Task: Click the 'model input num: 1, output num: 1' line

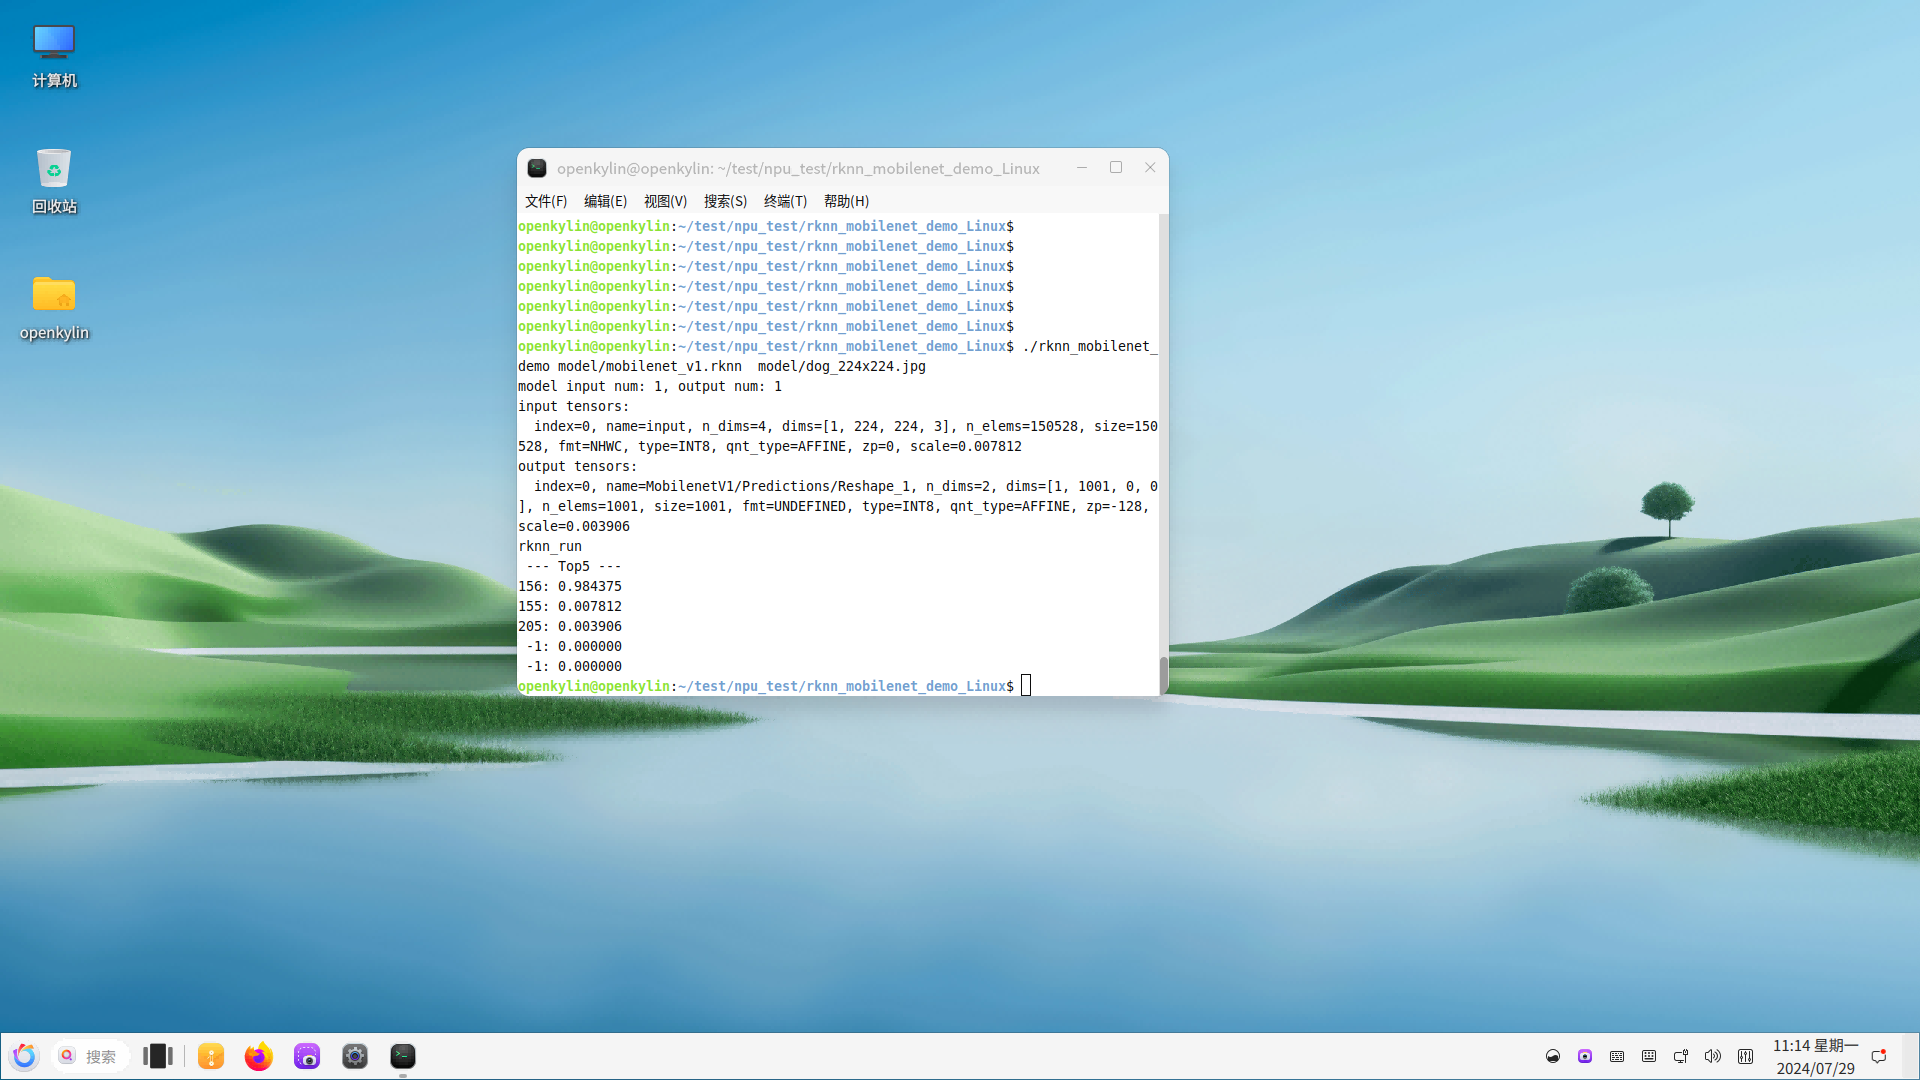Action: (x=650, y=386)
